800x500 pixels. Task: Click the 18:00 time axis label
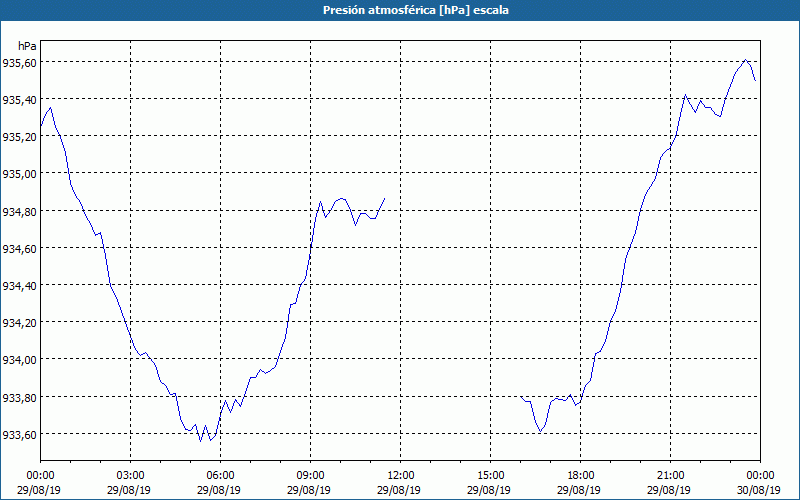click(581, 476)
